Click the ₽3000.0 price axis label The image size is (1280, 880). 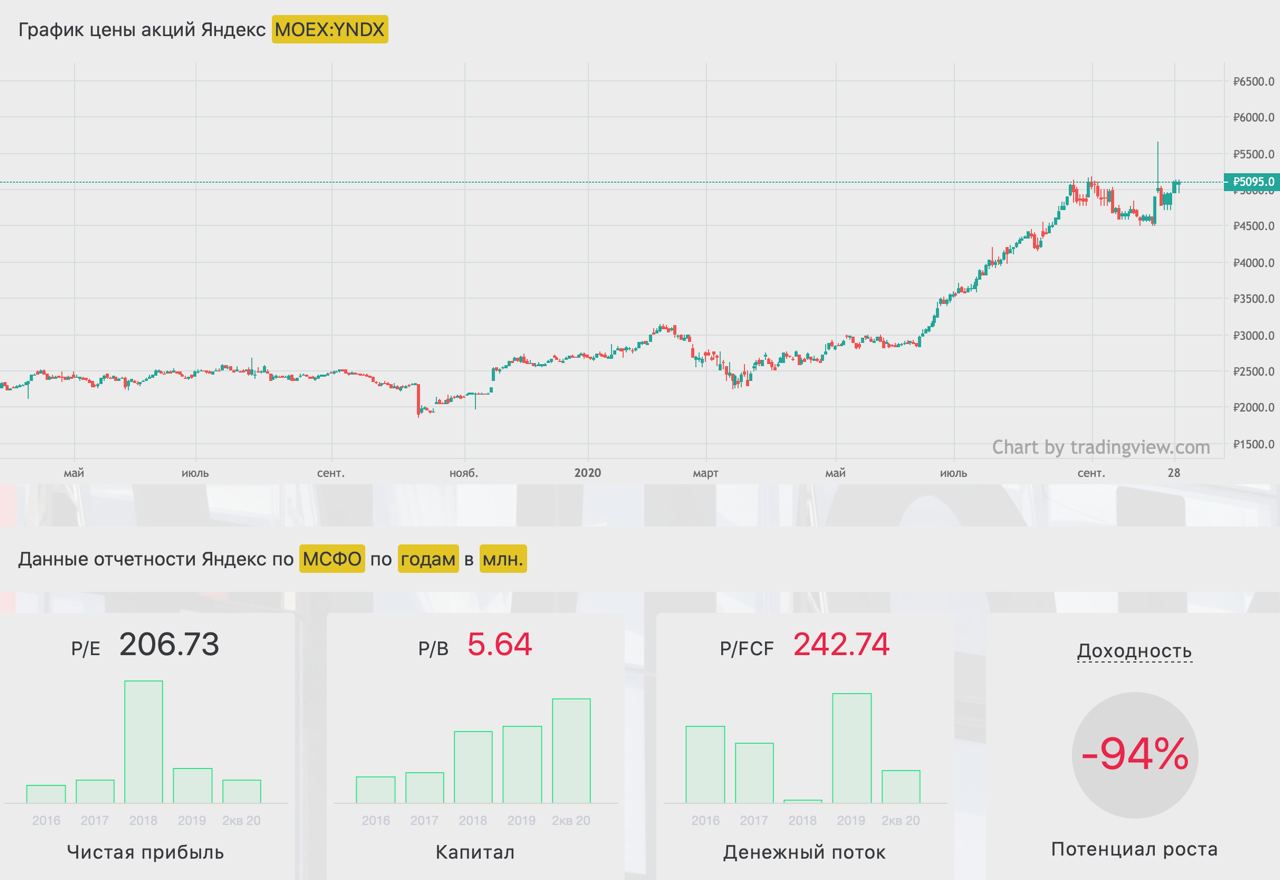coord(1253,335)
